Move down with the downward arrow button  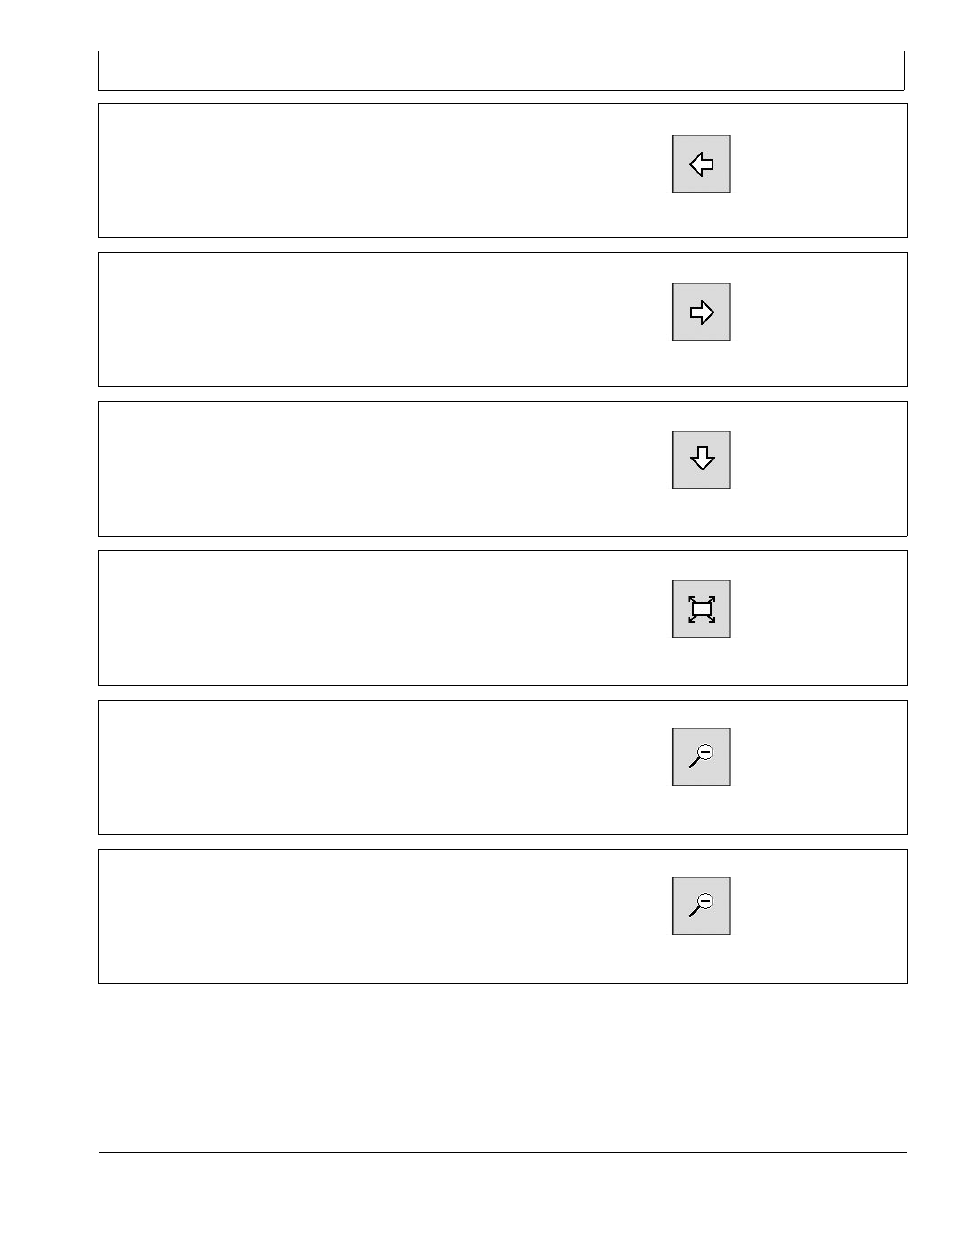pyautogui.click(x=701, y=460)
